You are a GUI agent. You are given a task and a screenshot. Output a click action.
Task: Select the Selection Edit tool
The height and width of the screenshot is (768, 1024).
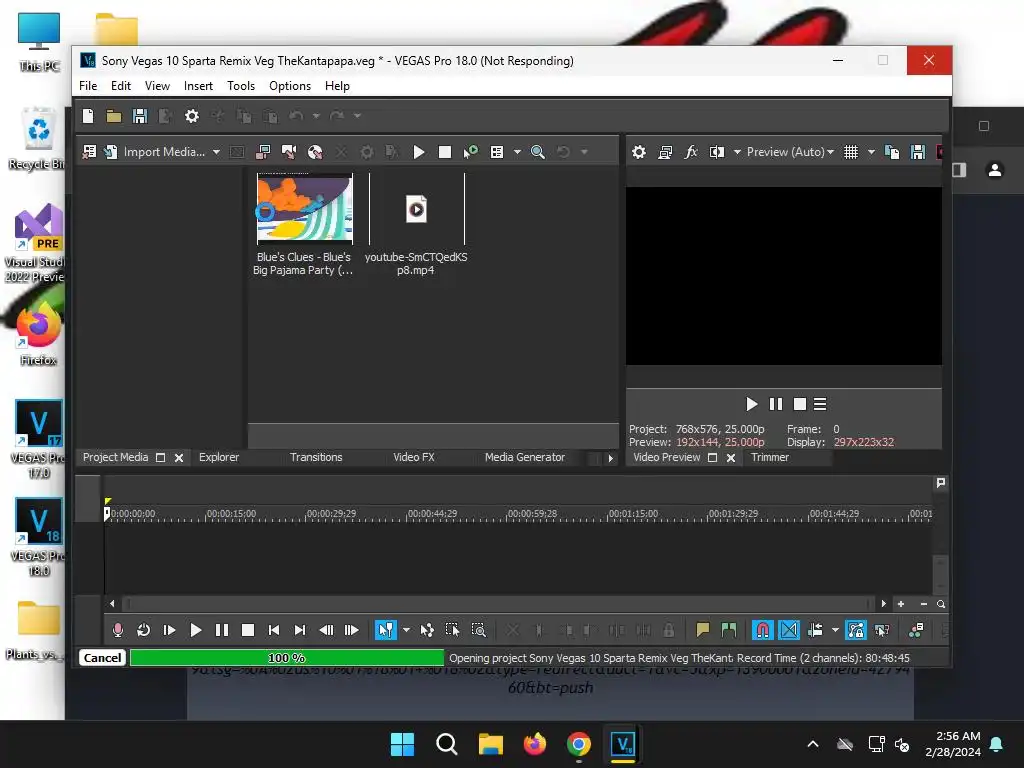point(452,630)
